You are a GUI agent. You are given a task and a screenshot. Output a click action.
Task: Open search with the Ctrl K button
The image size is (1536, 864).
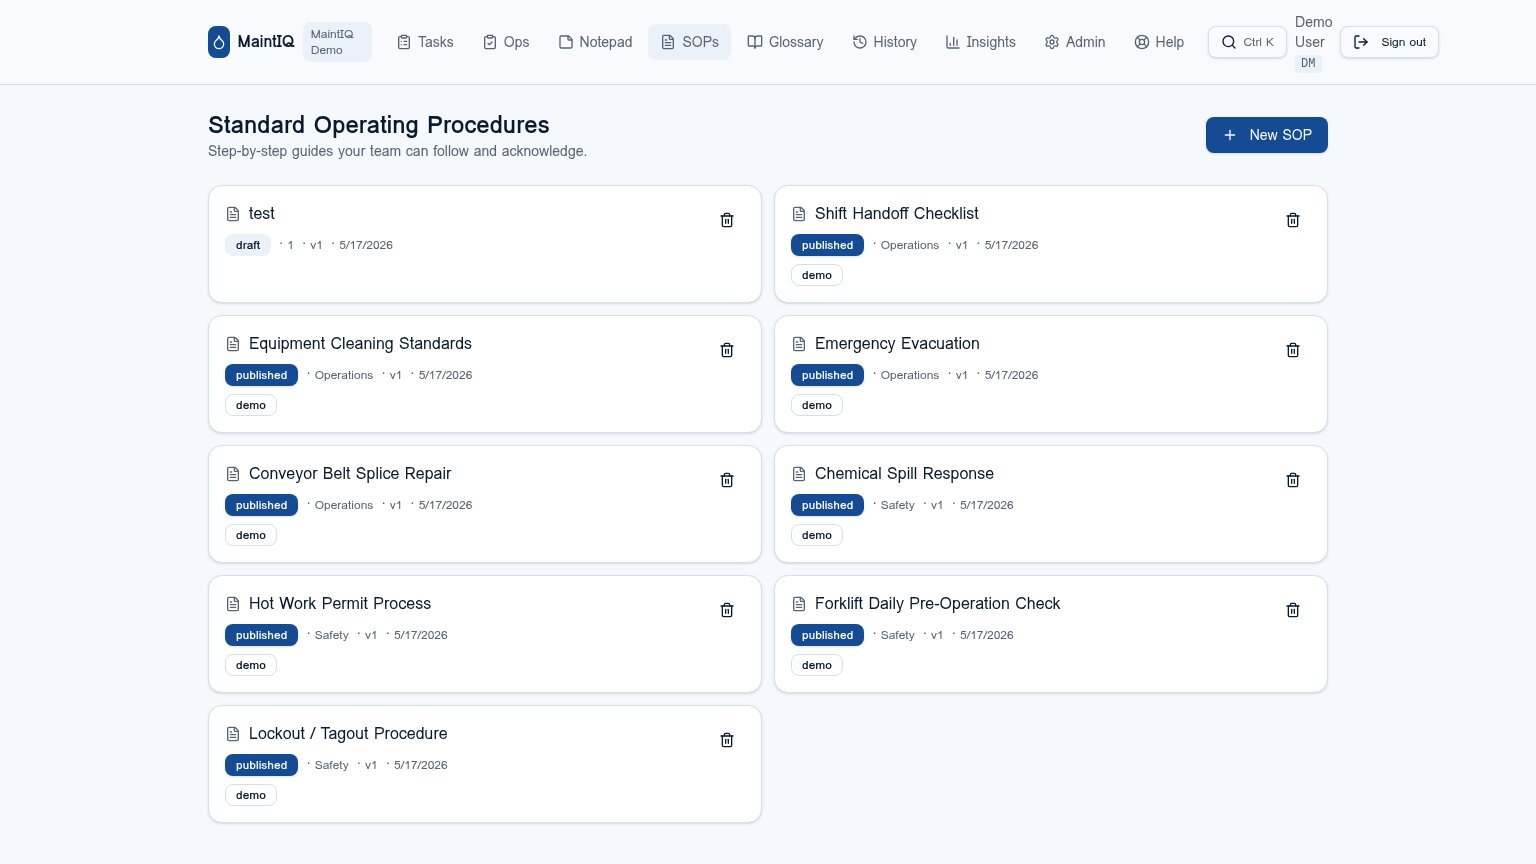click(x=1247, y=42)
